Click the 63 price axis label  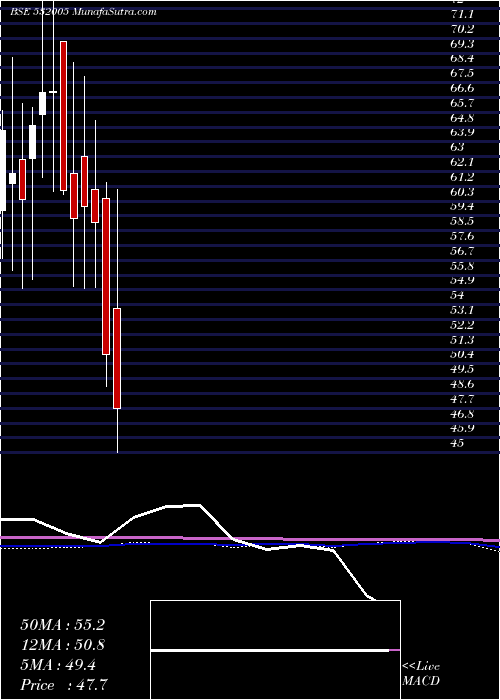pyautogui.click(x=458, y=147)
